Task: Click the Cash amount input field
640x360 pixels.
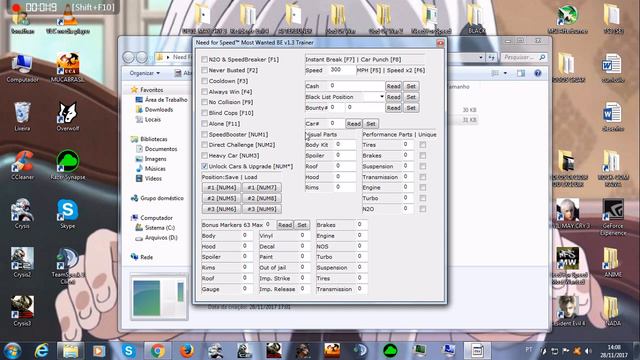Action: [x=356, y=86]
